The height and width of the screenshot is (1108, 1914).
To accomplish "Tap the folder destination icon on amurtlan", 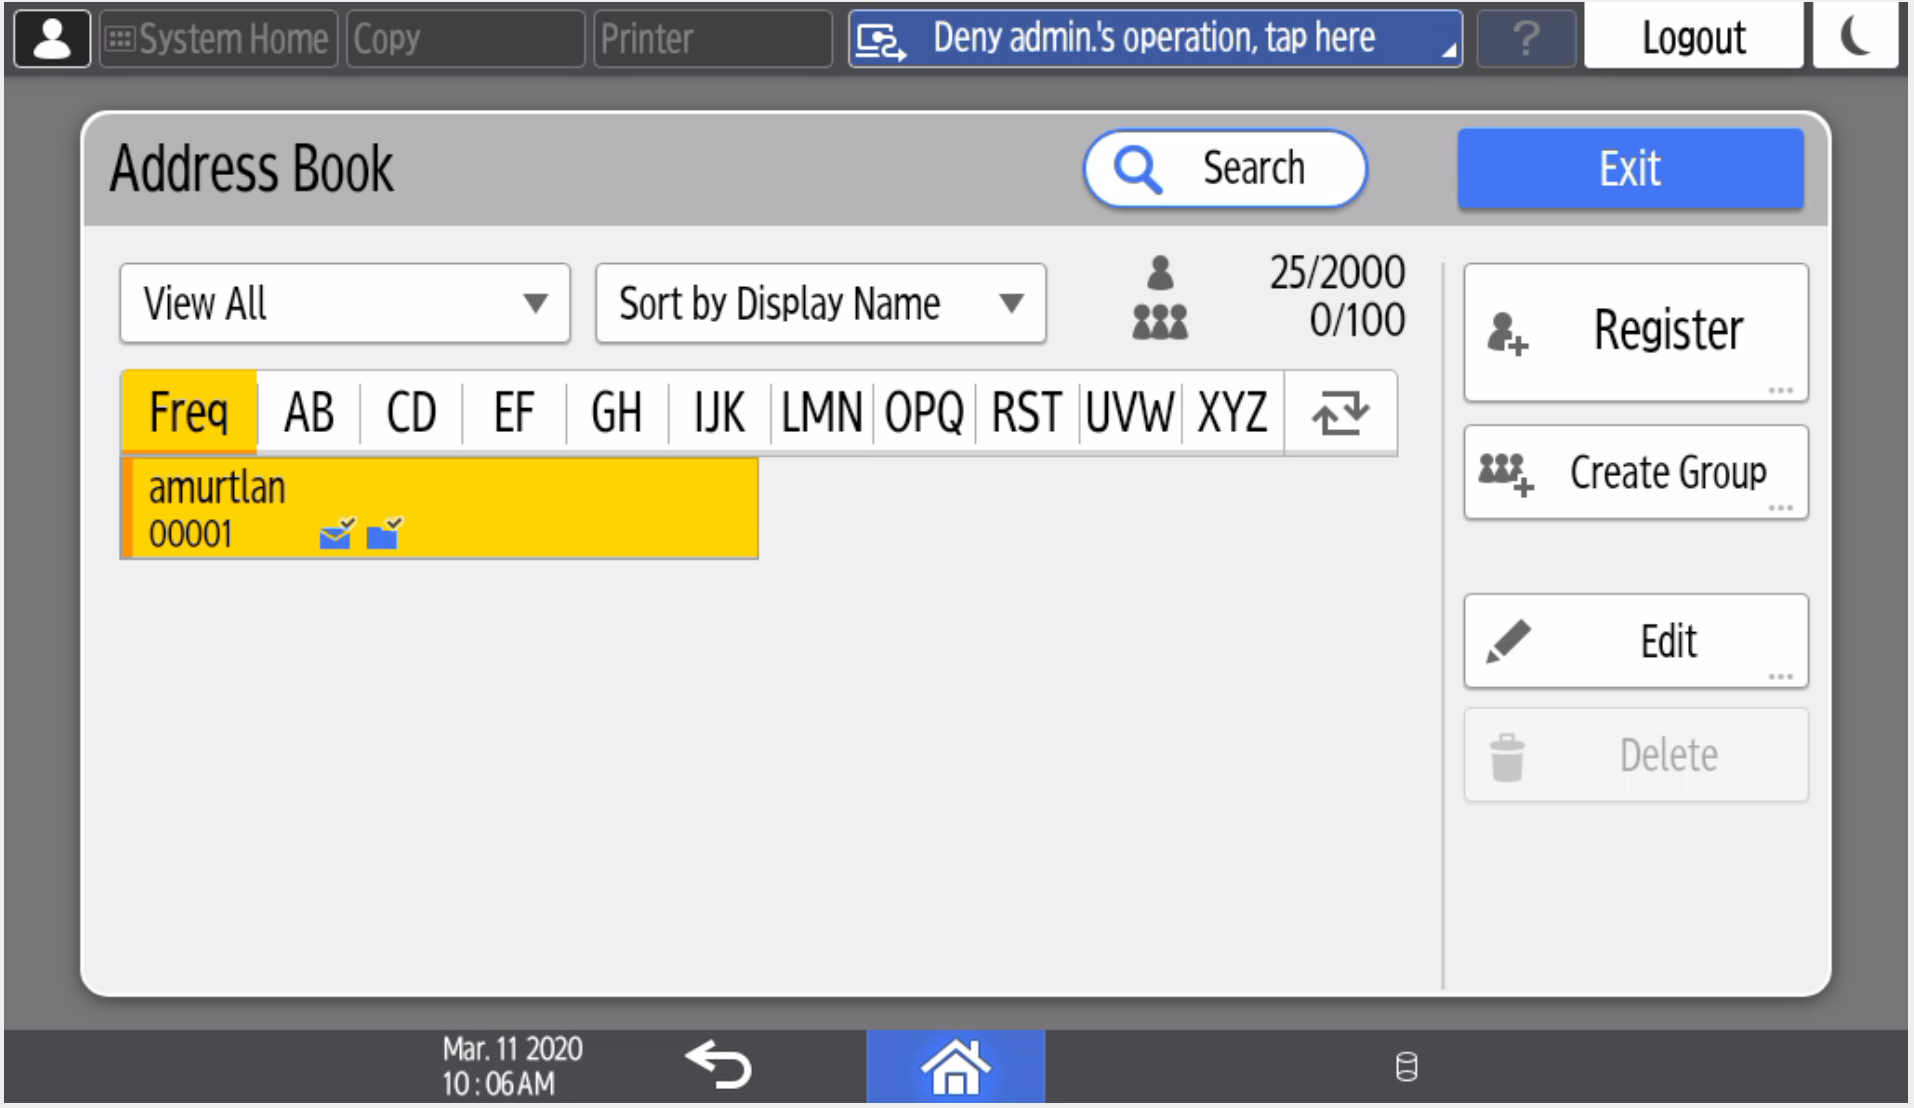I will (384, 534).
